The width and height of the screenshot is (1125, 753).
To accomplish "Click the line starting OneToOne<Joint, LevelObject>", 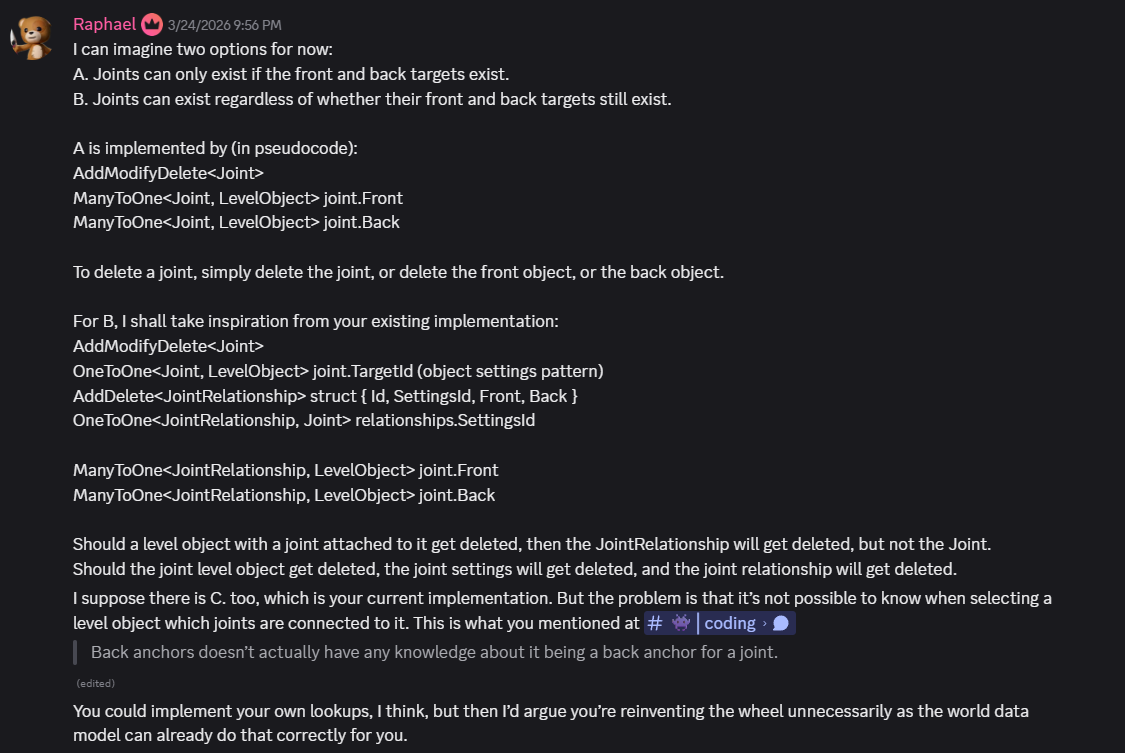I will (338, 371).
